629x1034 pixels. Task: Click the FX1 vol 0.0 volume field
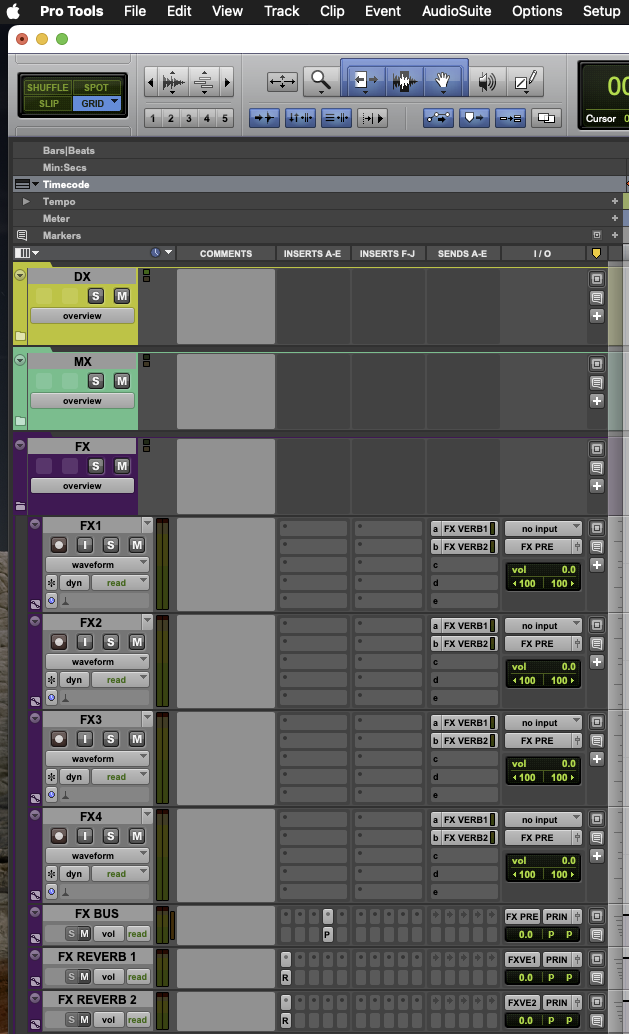pyautogui.click(x=544, y=569)
